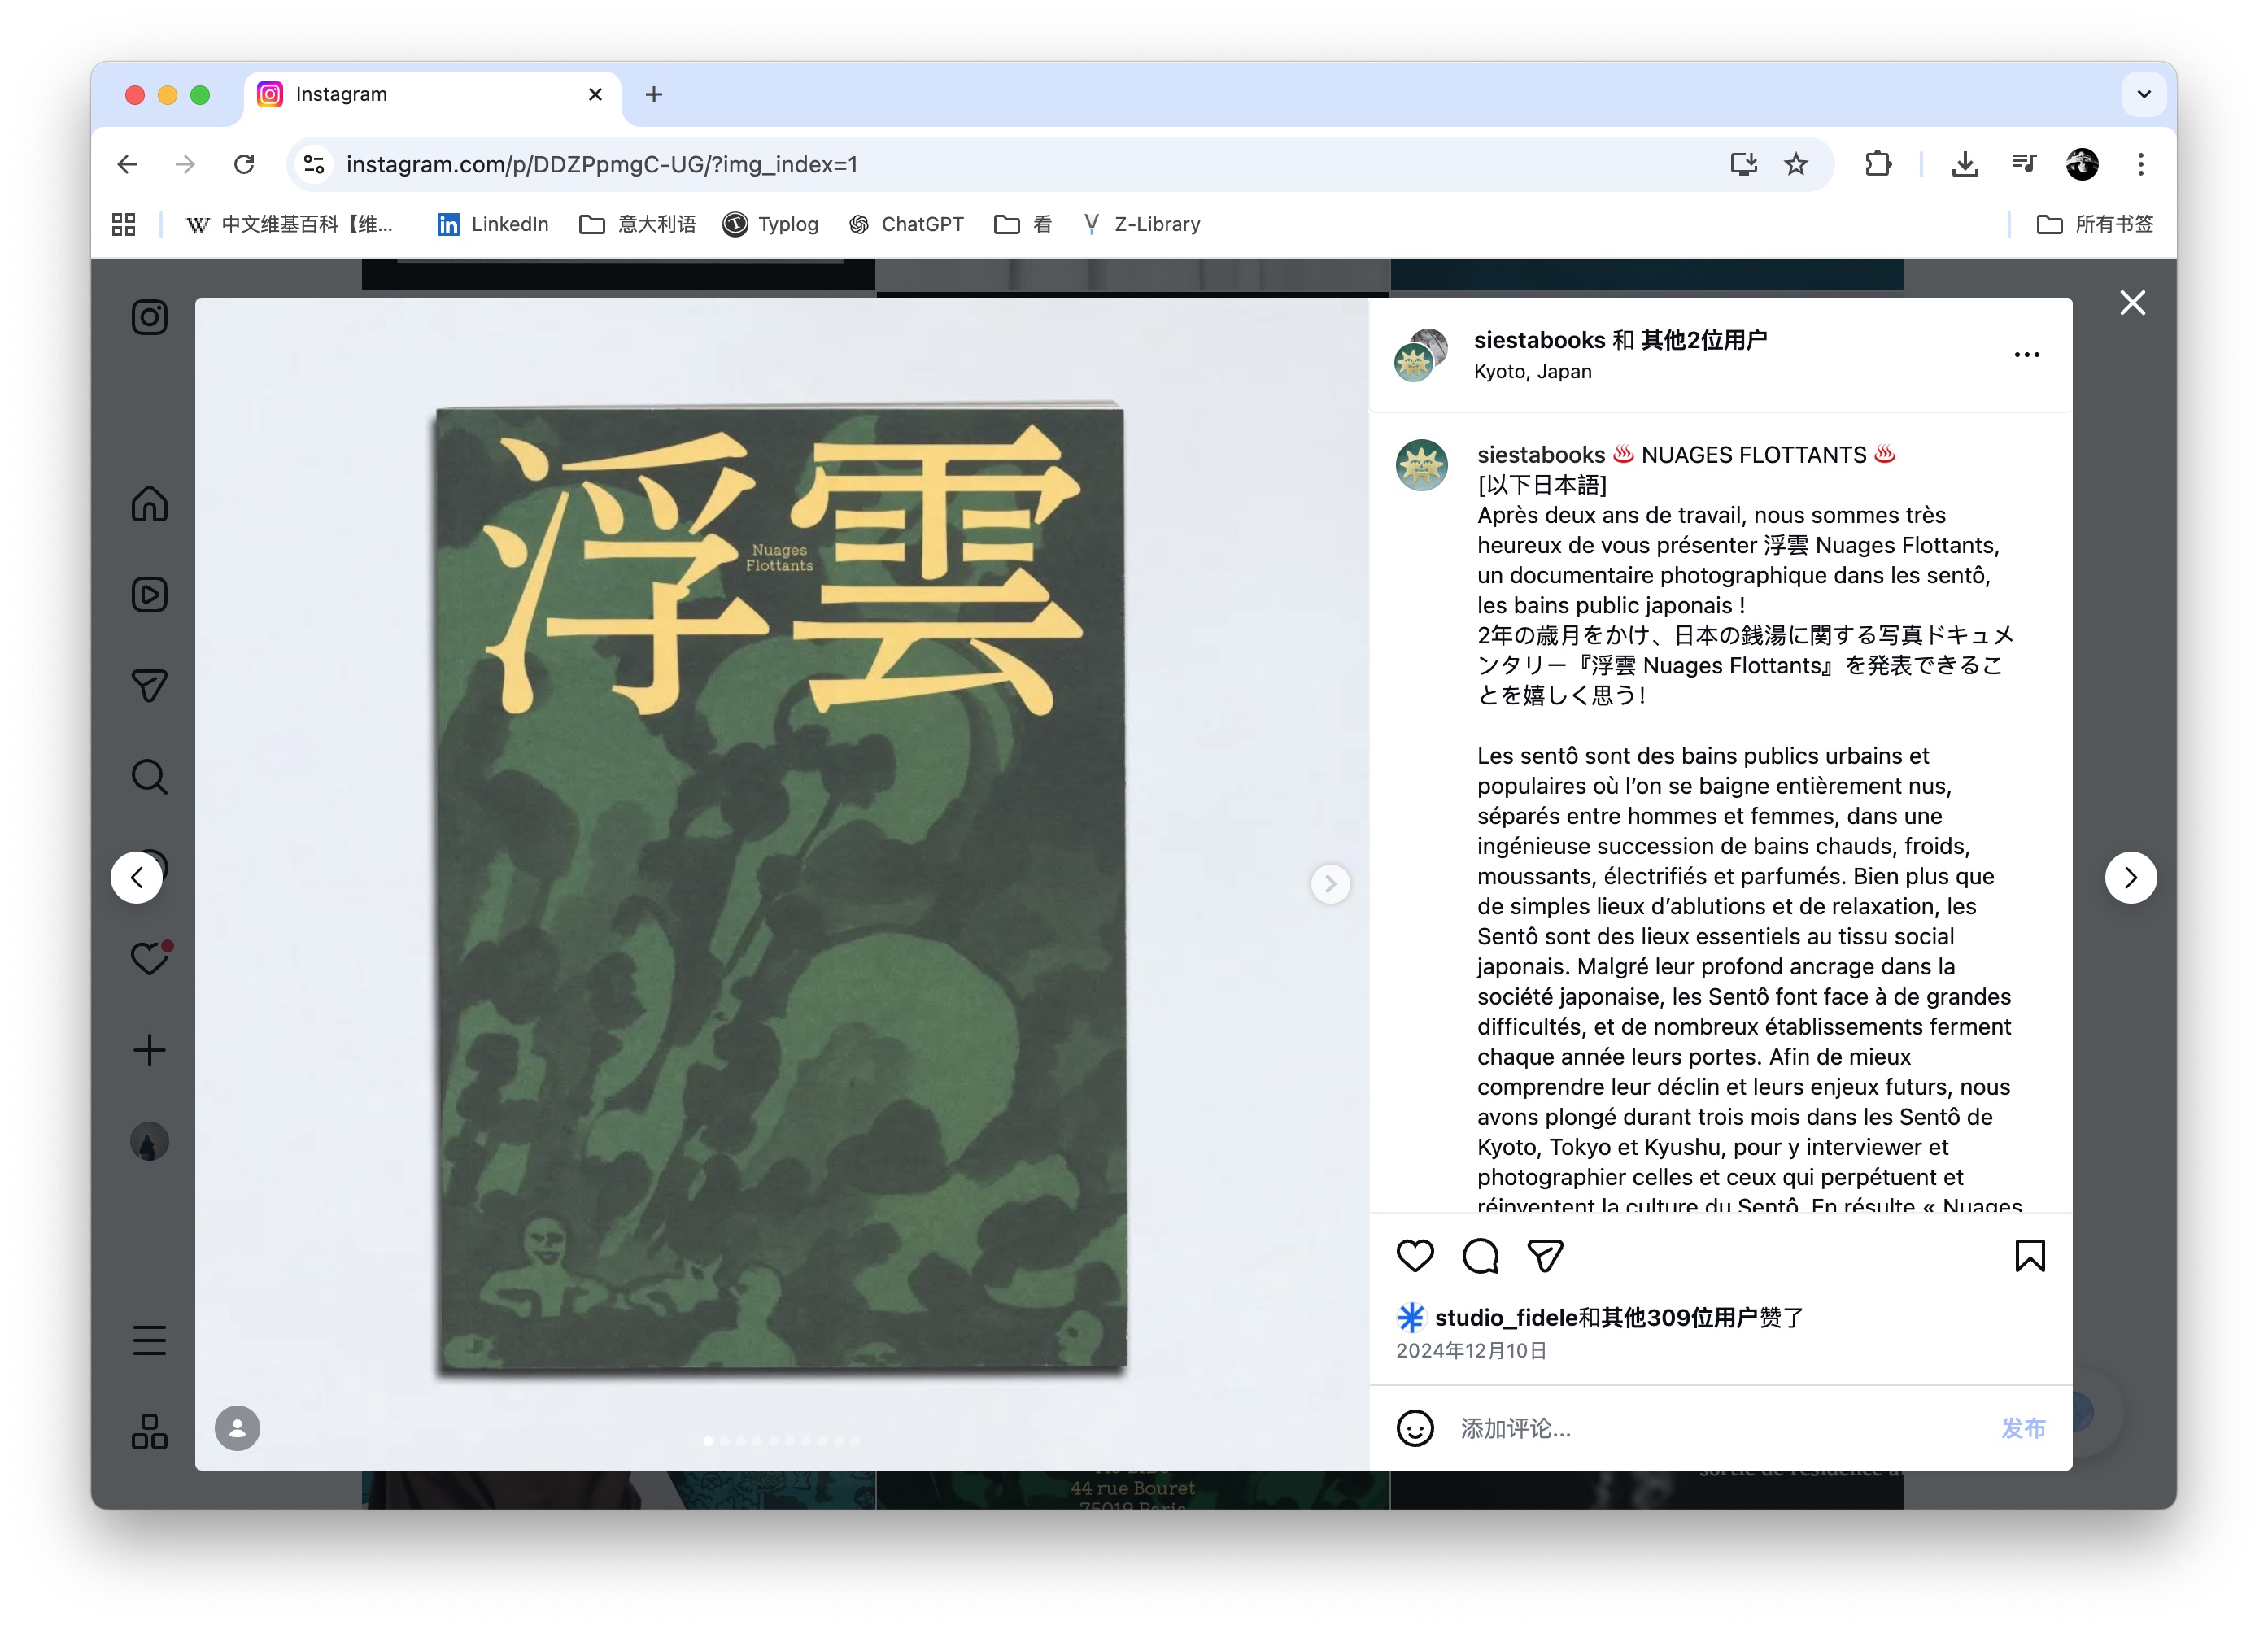The height and width of the screenshot is (1630, 2268).
Task: Like the post with heart icon
Action: tap(1415, 1255)
